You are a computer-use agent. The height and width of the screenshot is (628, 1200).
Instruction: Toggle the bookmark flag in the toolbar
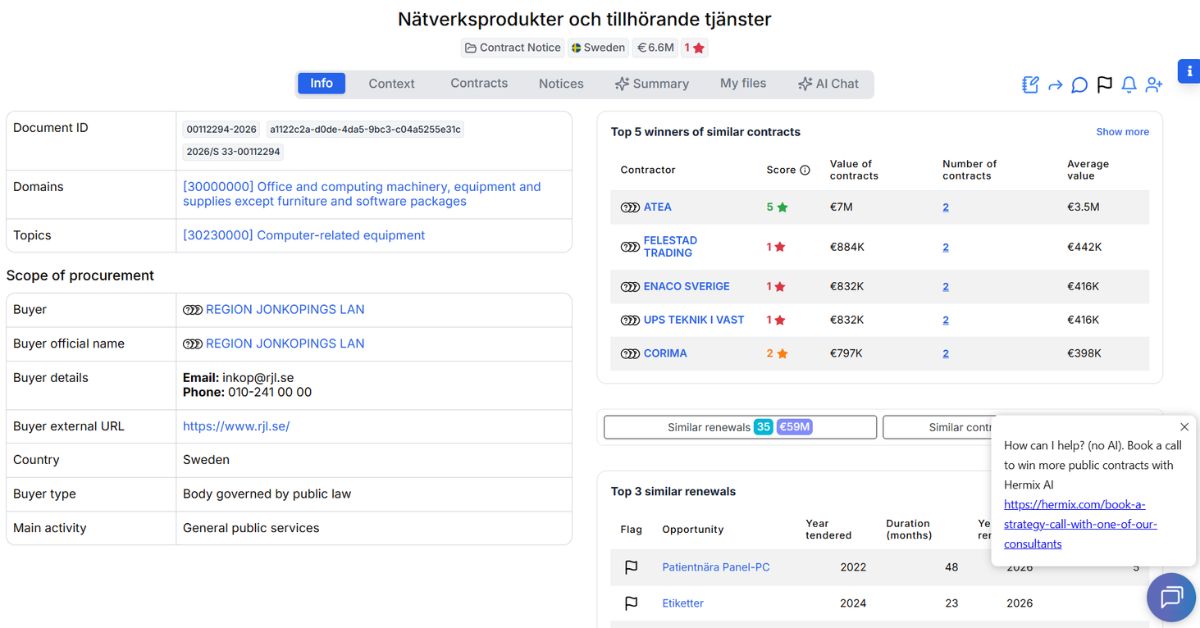point(1104,85)
